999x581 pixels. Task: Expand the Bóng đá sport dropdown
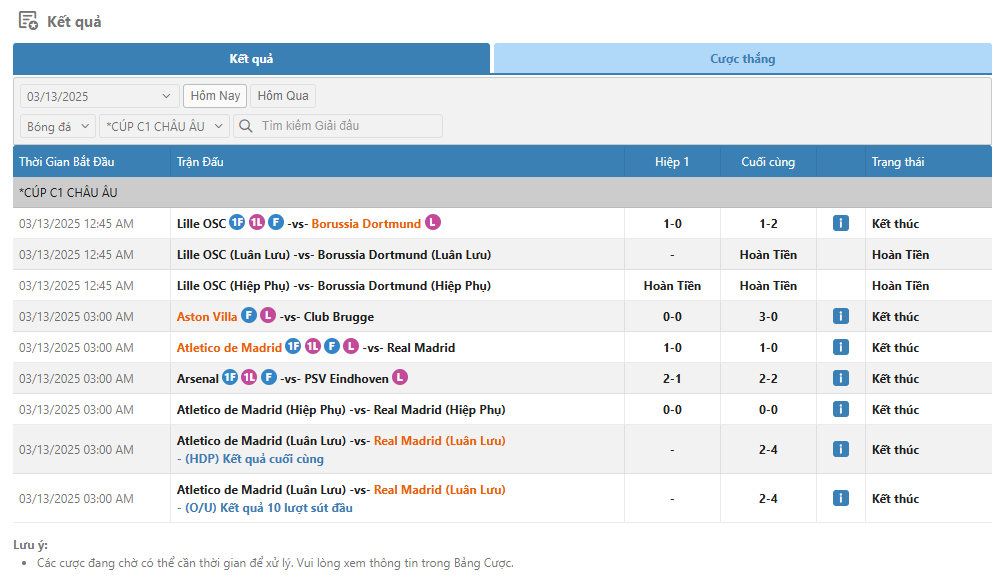point(58,126)
